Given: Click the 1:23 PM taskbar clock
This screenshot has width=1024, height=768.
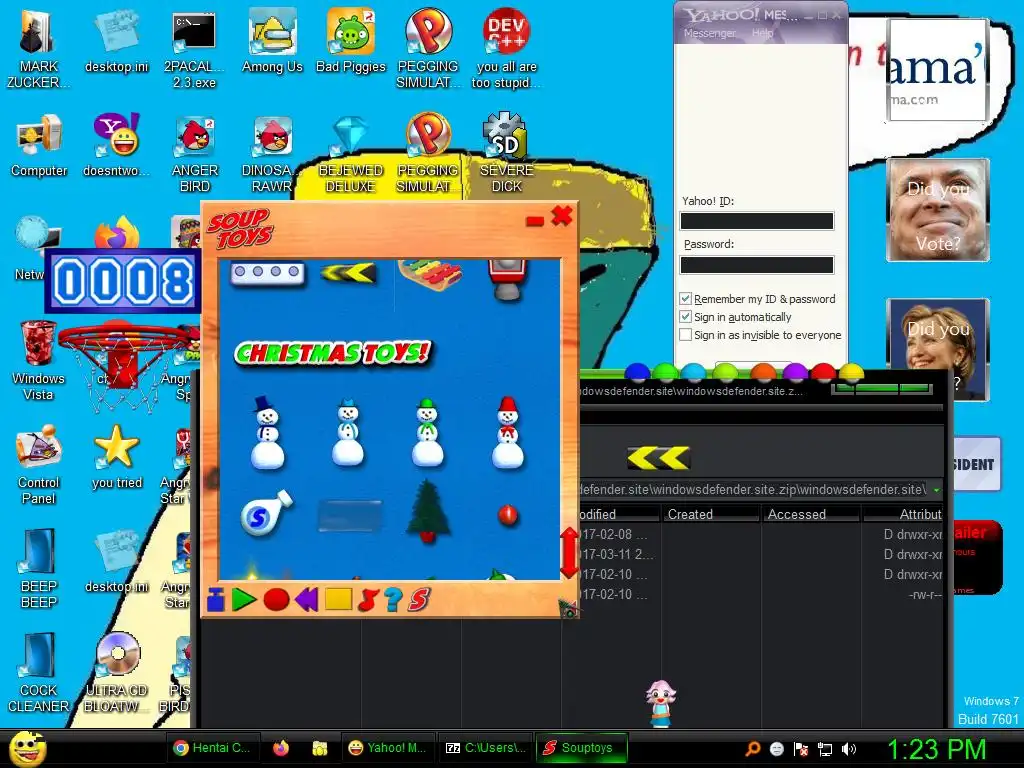Looking at the screenshot, I should coord(936,749).
